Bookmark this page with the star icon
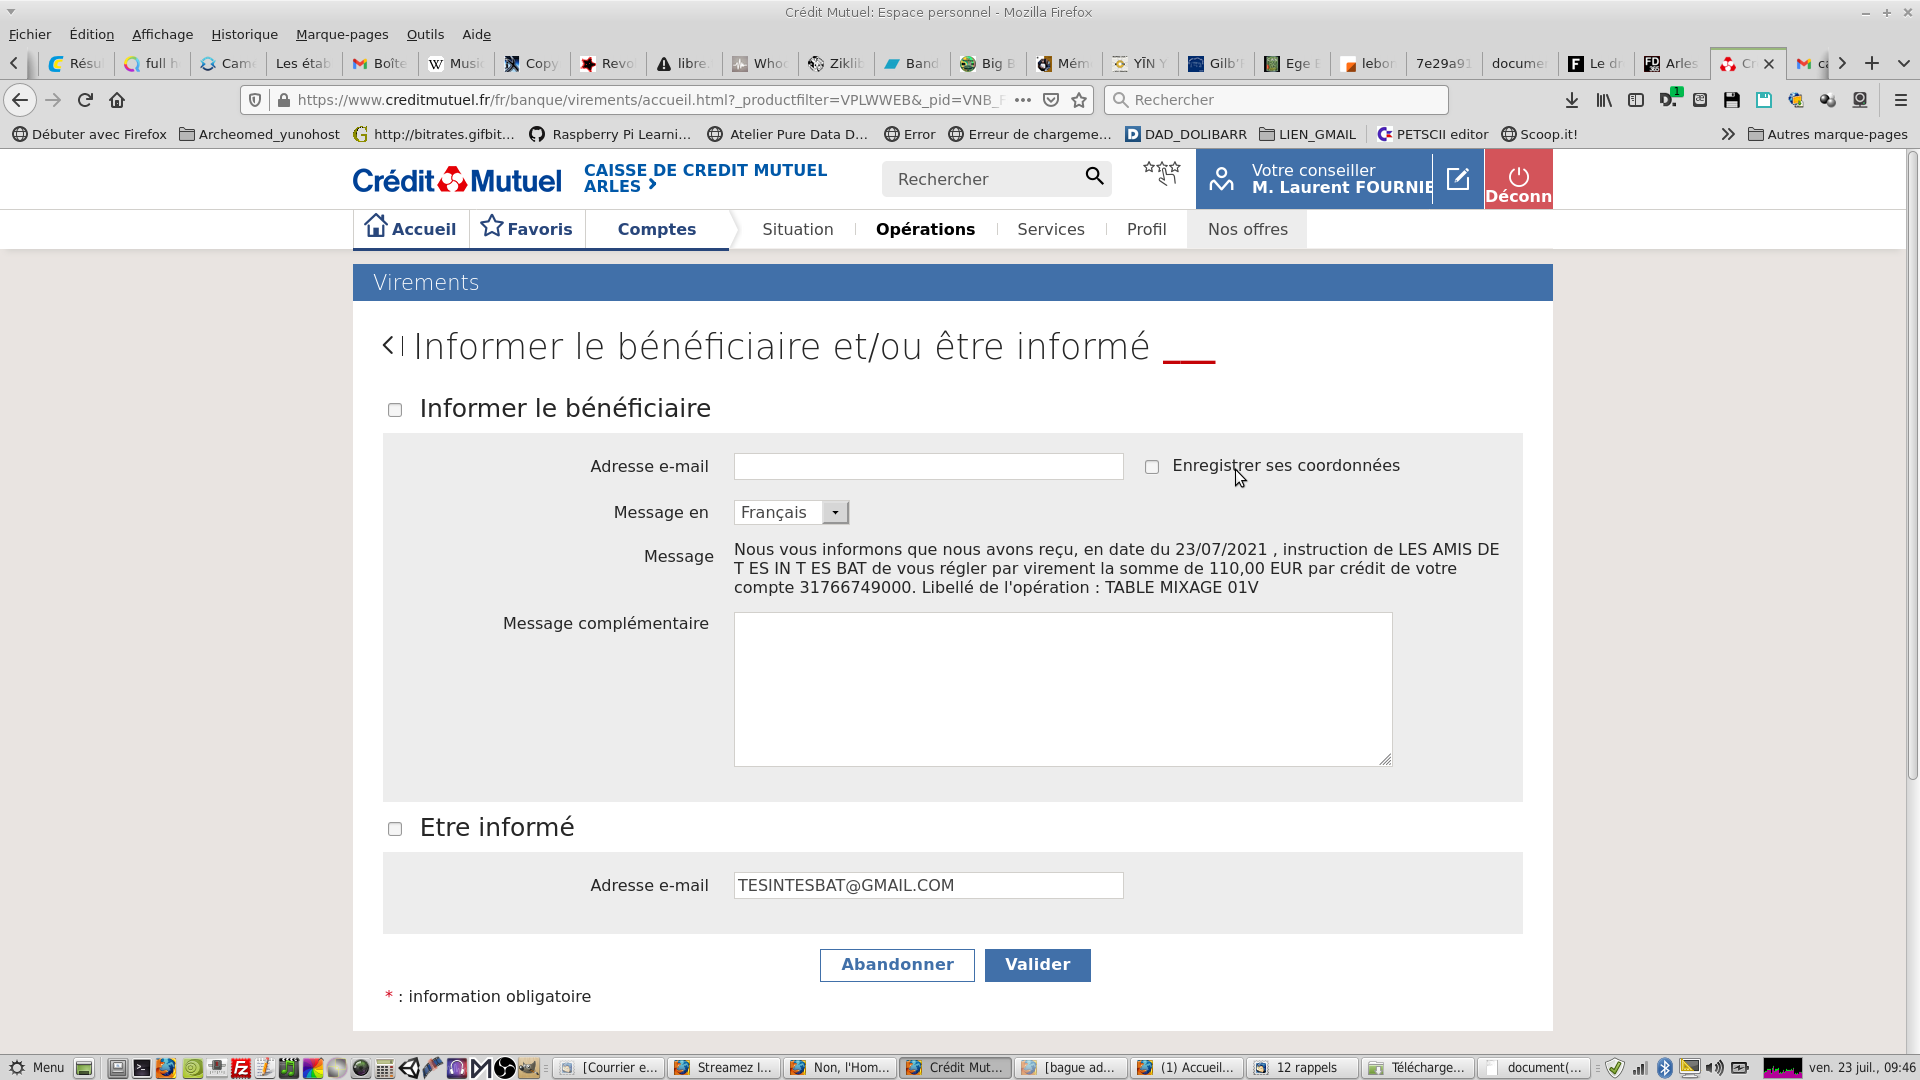1920x1080 pixels. pyautogui.click(x=1079, y=100)
